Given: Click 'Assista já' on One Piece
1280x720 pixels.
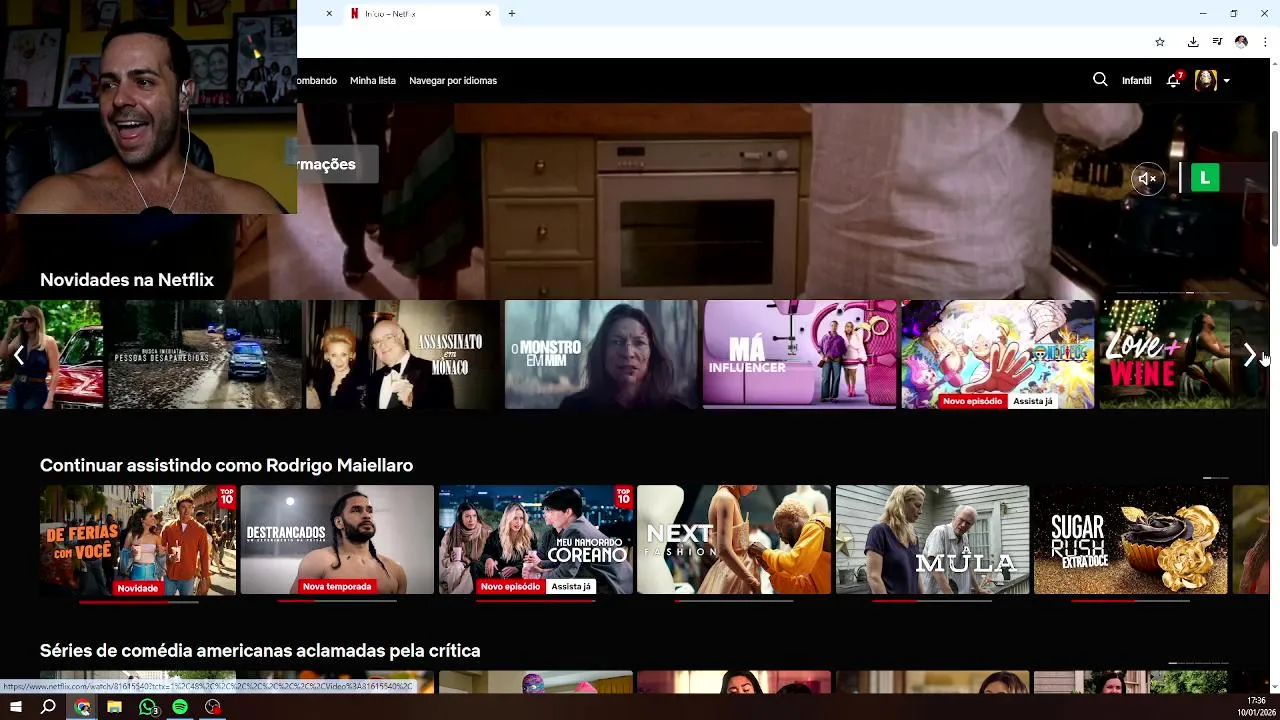Looking at the screenshot, I should (x=1033, y=401).
